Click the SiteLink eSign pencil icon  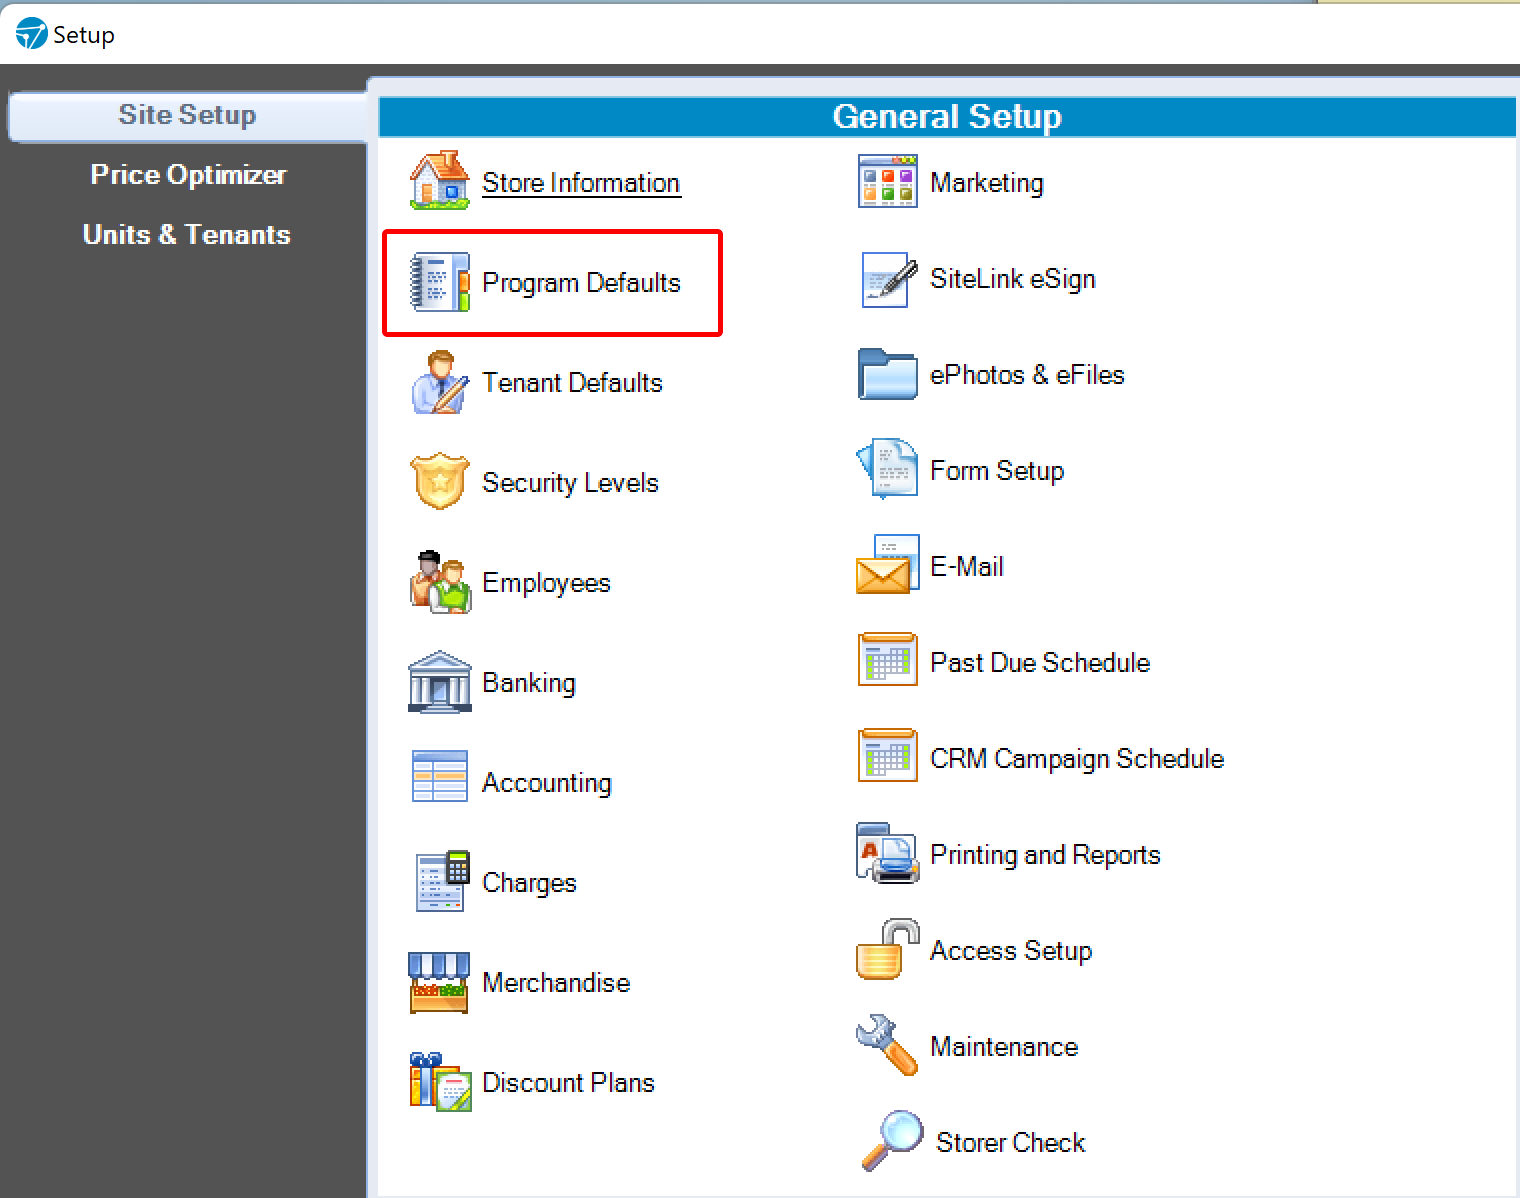pos(887,279)
